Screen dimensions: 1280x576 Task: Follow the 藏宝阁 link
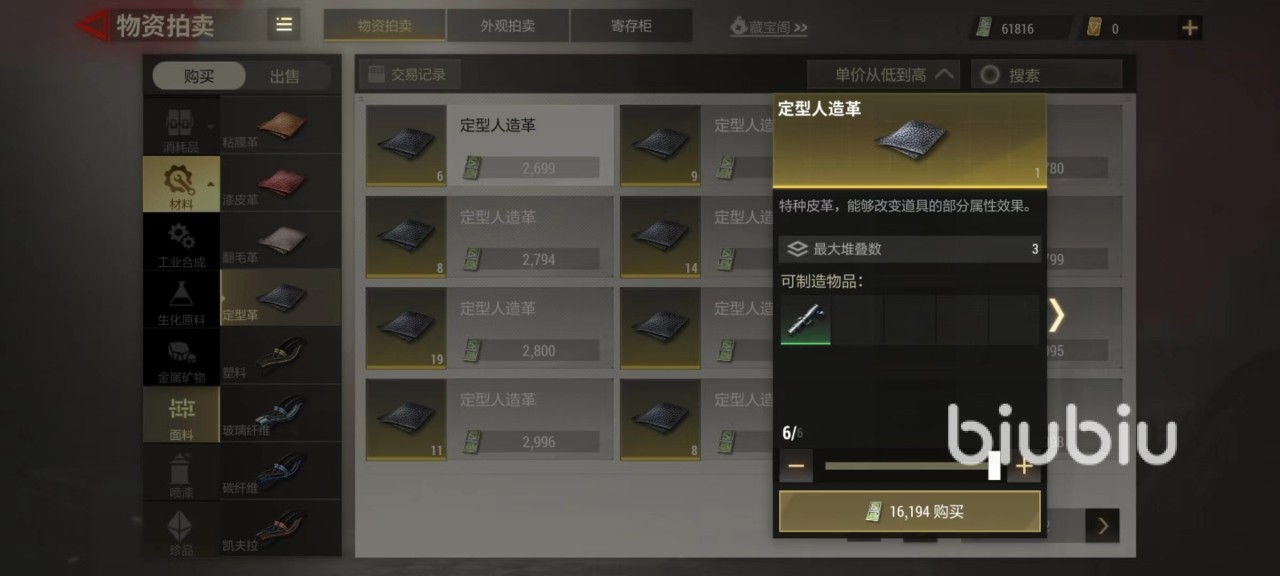coord(768,27)
